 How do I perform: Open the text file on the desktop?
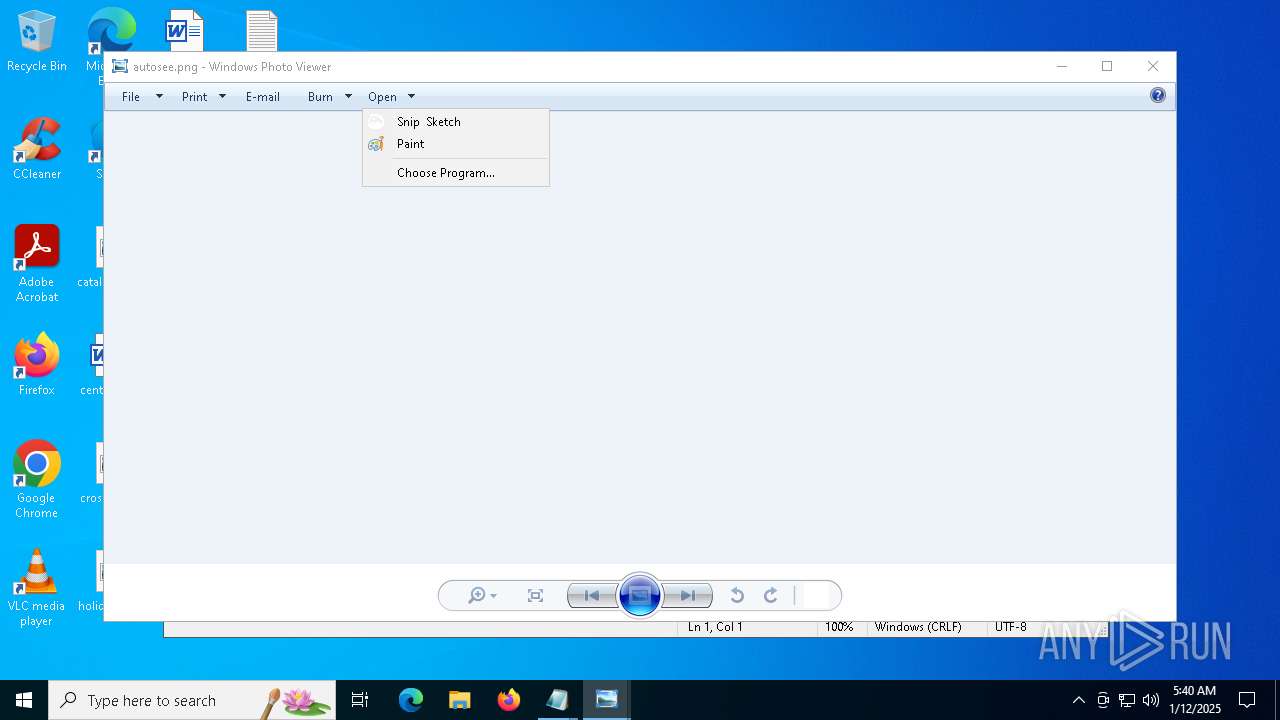tap(262, 30)
